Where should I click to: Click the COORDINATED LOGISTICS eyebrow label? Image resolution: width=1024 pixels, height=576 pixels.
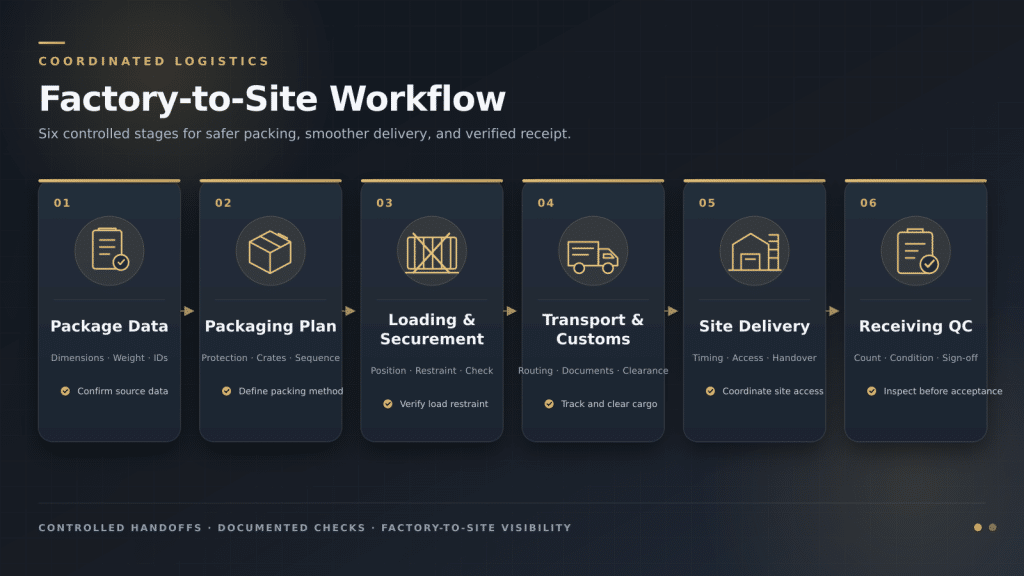(153, 61)
